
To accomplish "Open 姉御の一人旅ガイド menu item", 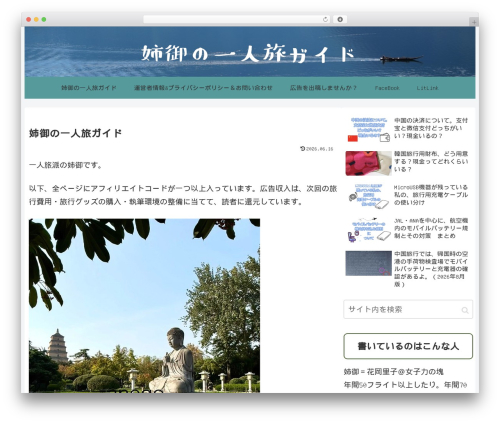I will click(89, 88).
